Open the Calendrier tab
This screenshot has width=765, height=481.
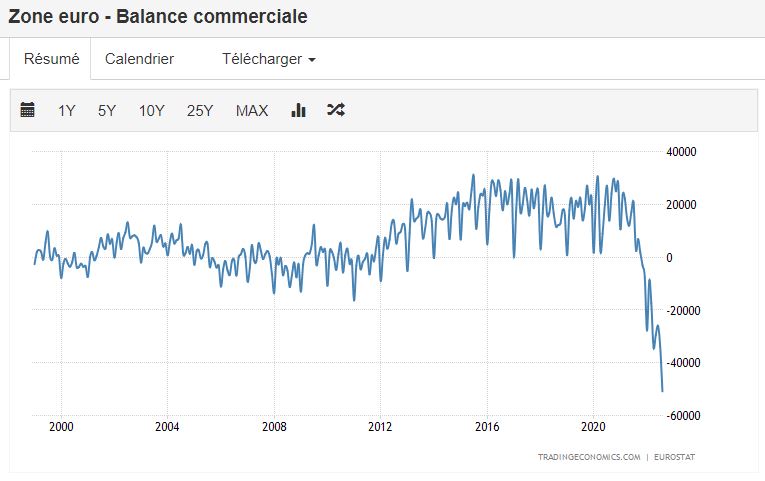pyautogui.click(x=139, y=59)
